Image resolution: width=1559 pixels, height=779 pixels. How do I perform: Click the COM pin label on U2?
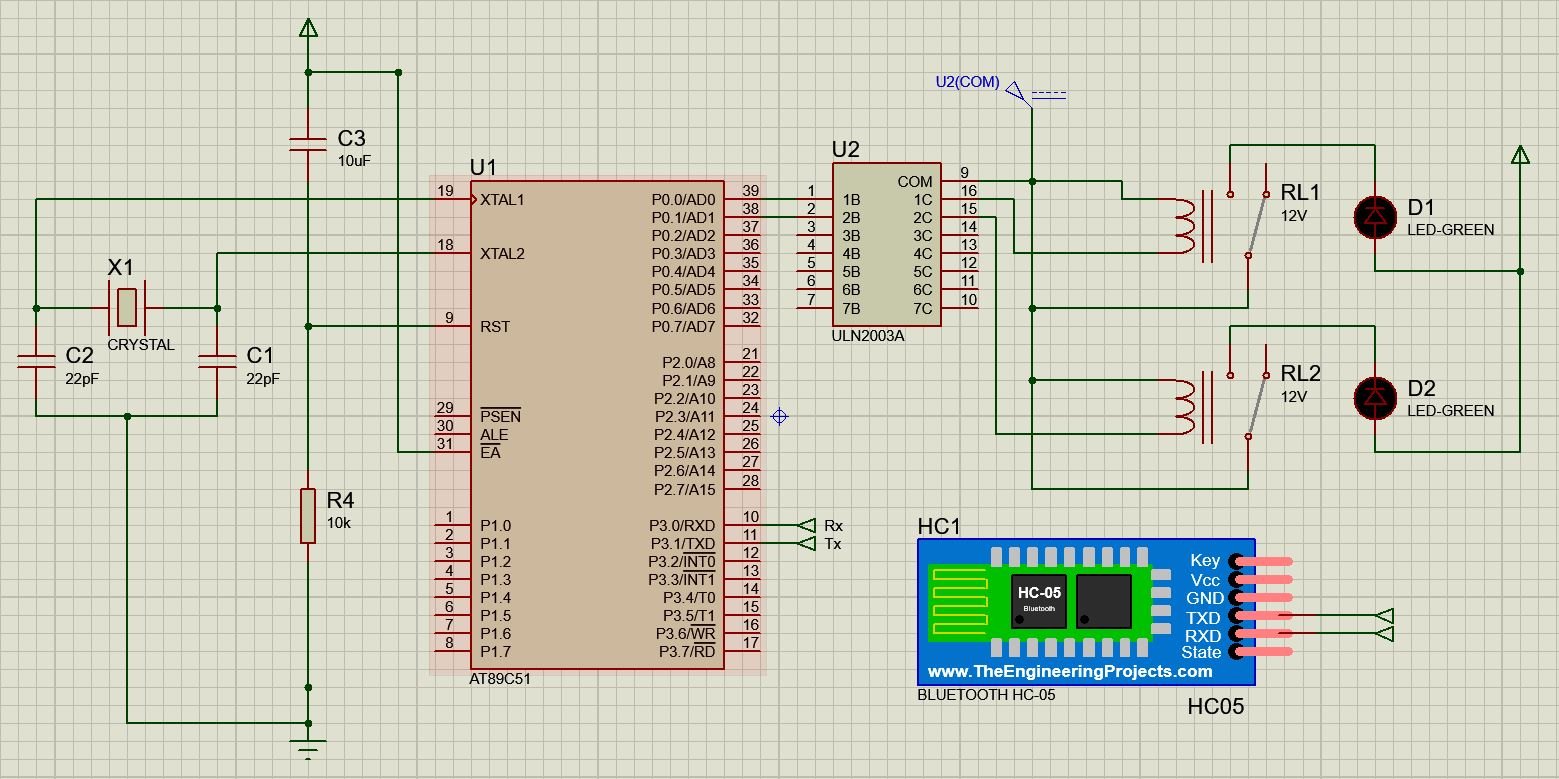pos(915,181)
